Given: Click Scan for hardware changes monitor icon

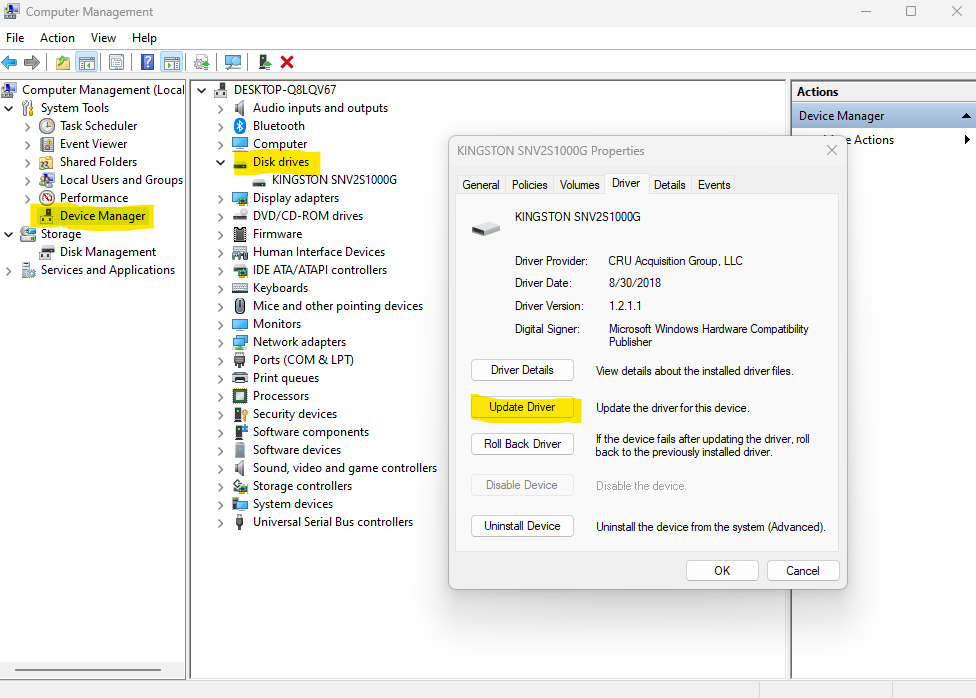Looking at the screenshot, I should [233, 62].
